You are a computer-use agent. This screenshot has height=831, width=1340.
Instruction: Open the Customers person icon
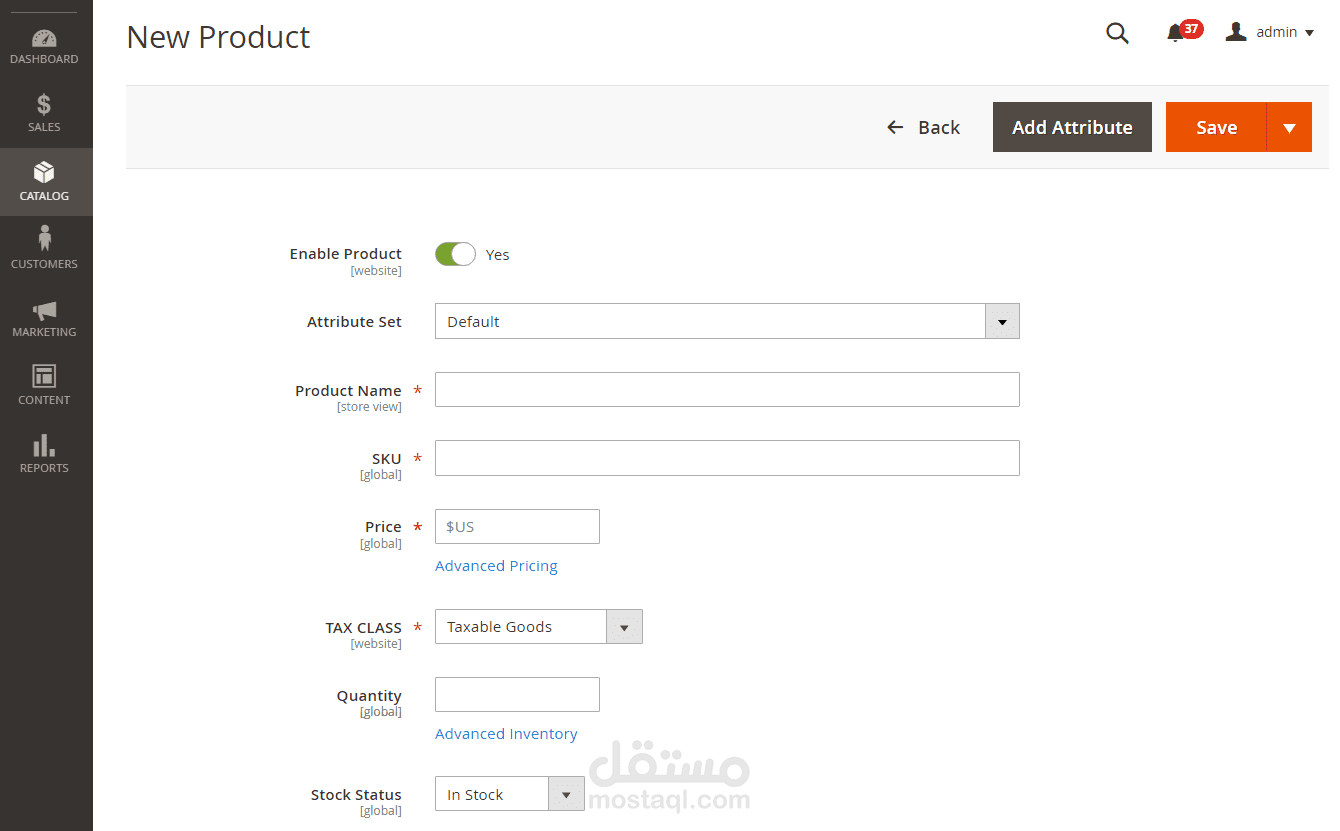click(44, 240)
